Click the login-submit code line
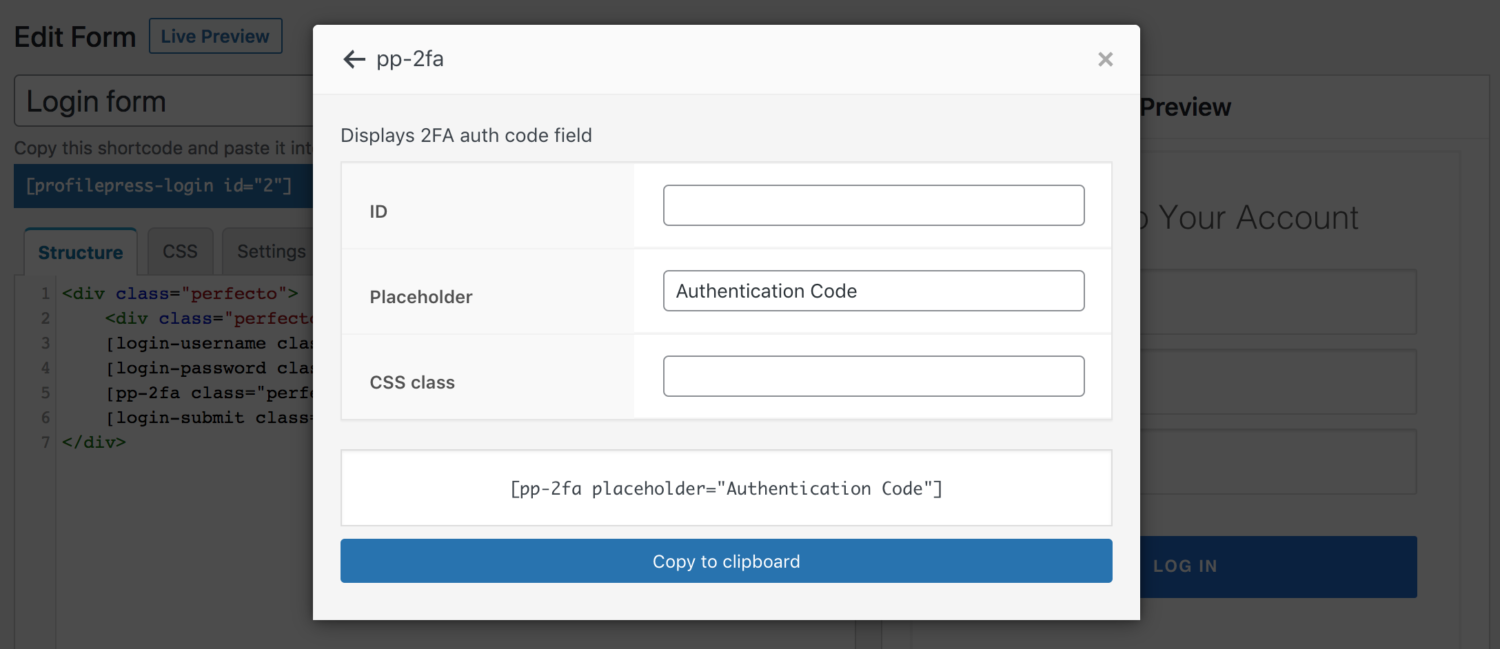This screenshot has height=649, width=1500. pos(209,417)
